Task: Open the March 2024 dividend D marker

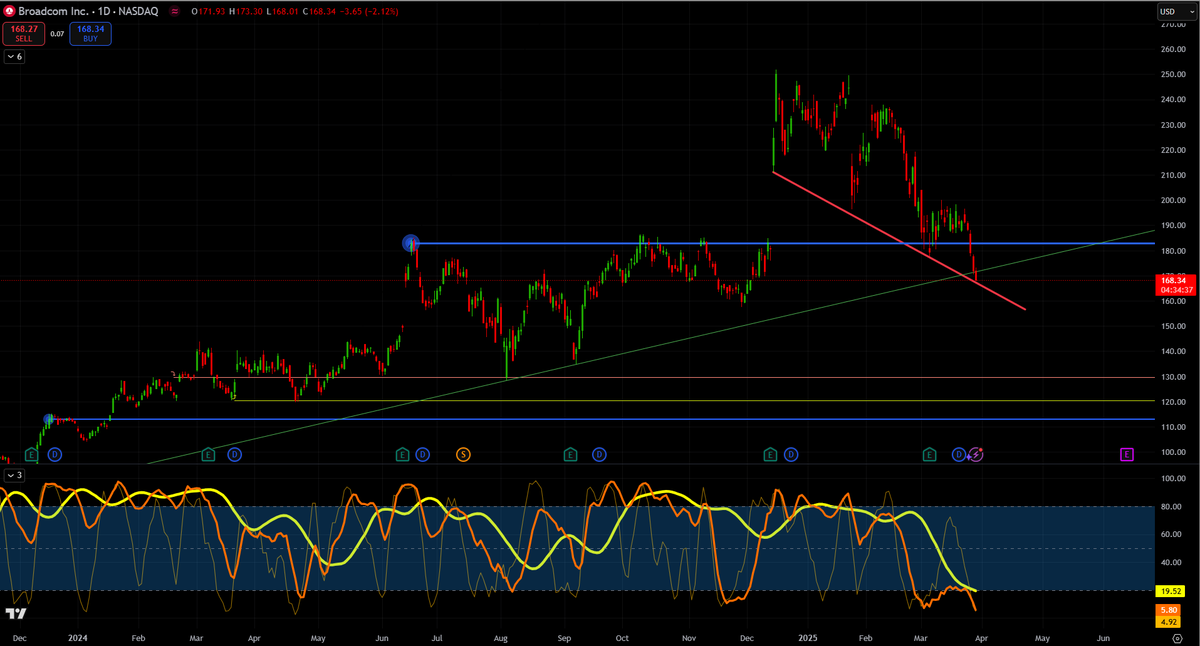Action: [234, 454]
